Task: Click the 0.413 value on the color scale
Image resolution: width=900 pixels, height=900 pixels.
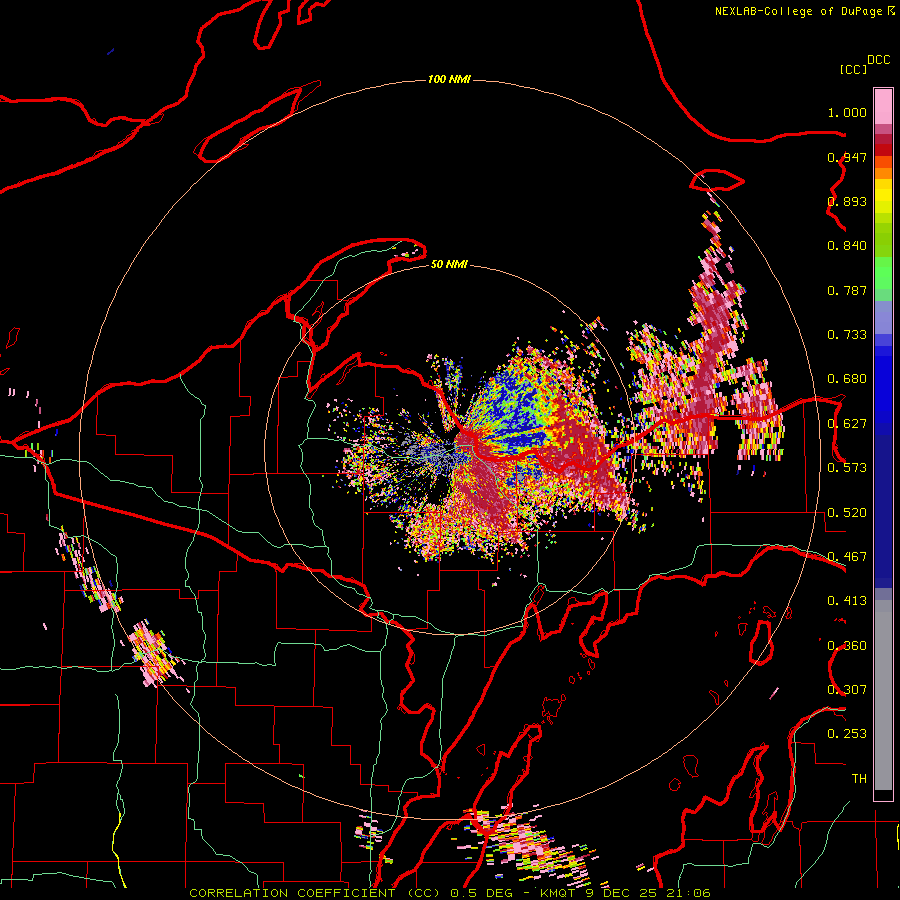Action: tap(847, 601)
